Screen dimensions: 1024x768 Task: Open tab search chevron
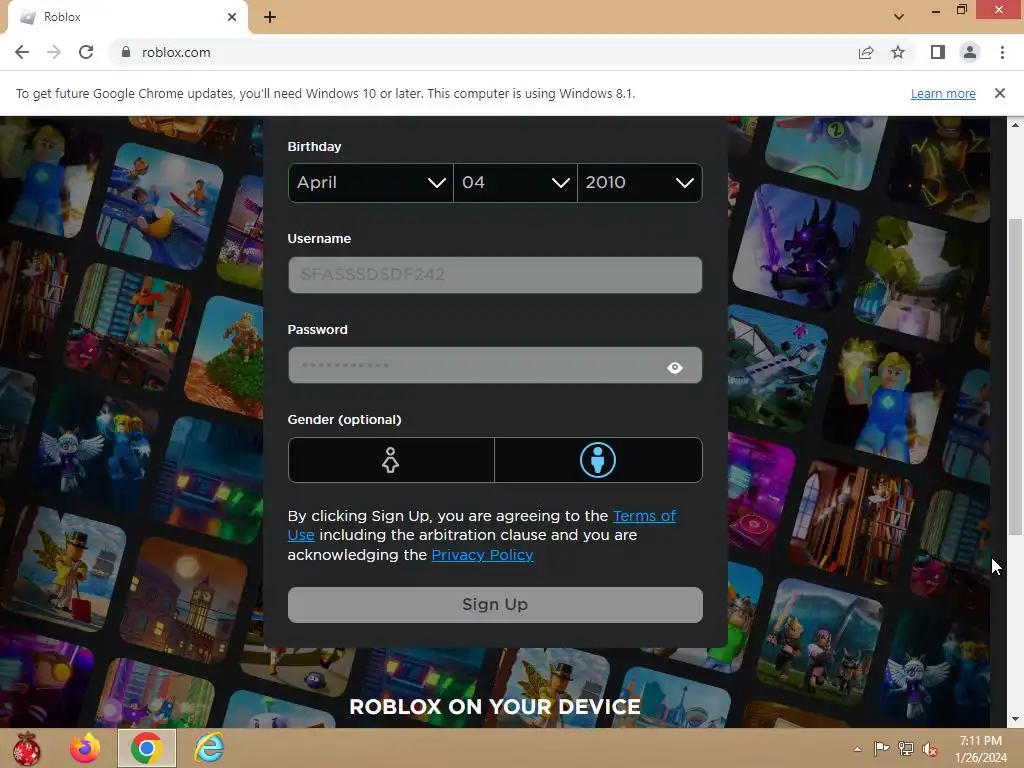point(899,17)
